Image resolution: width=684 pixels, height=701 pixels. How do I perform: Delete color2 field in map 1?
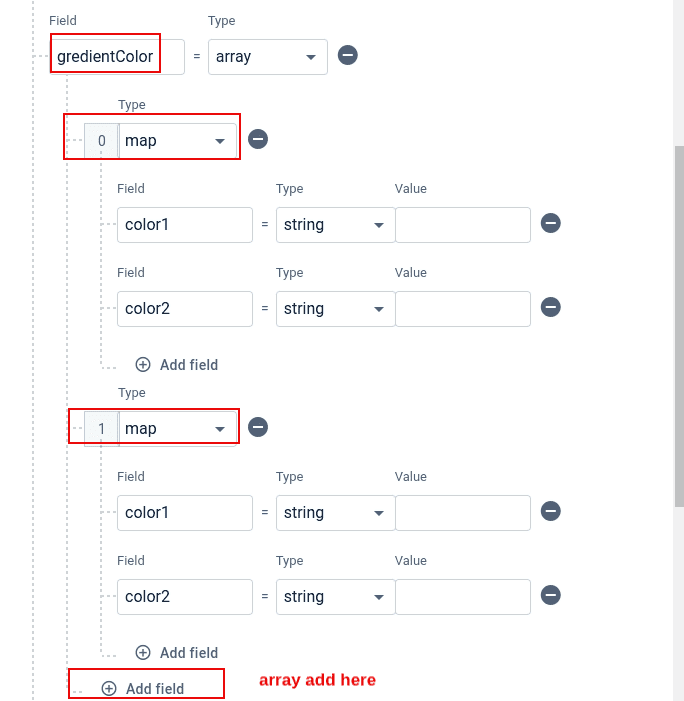[550, 596]
